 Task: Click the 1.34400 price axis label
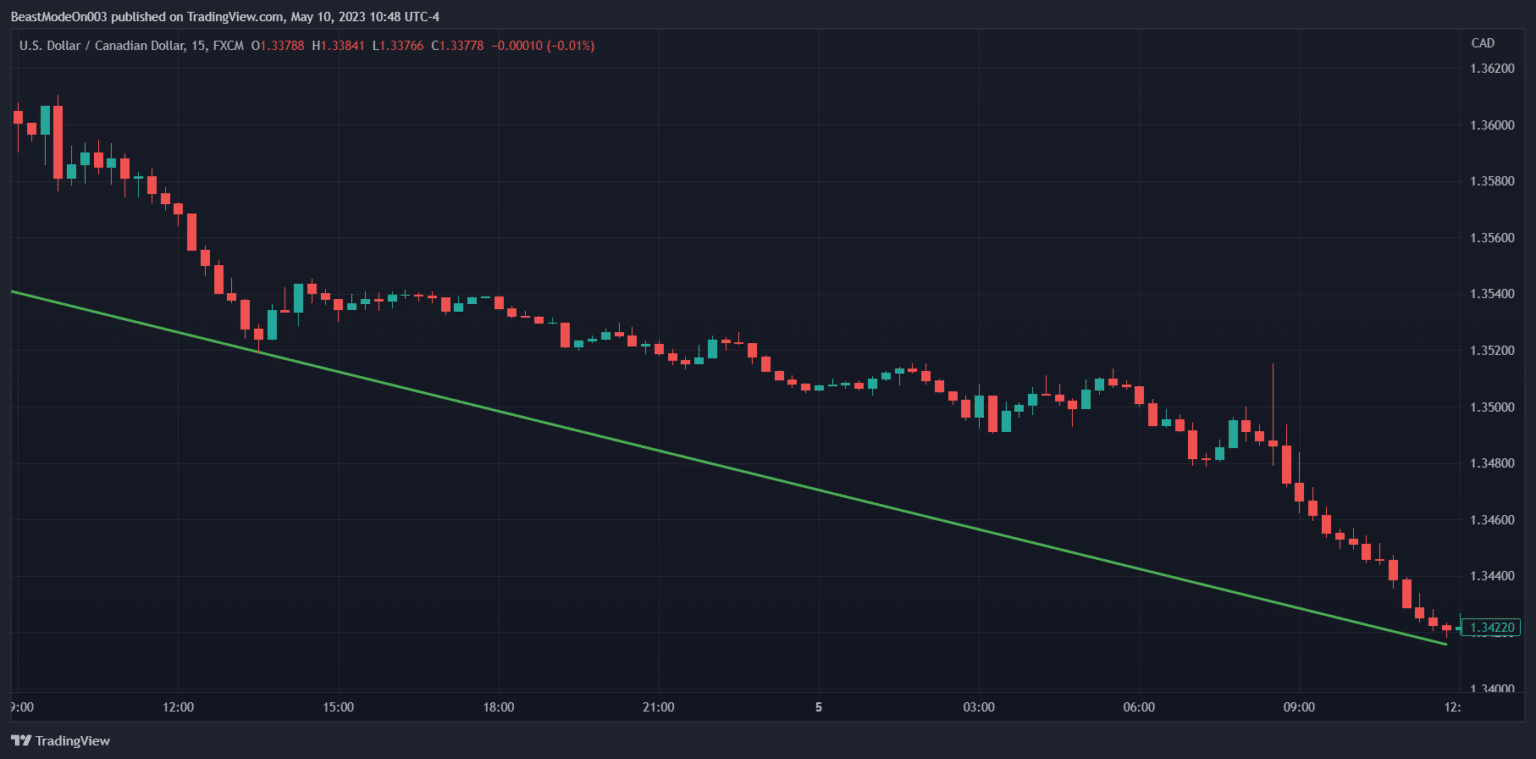coord(1490,577)
